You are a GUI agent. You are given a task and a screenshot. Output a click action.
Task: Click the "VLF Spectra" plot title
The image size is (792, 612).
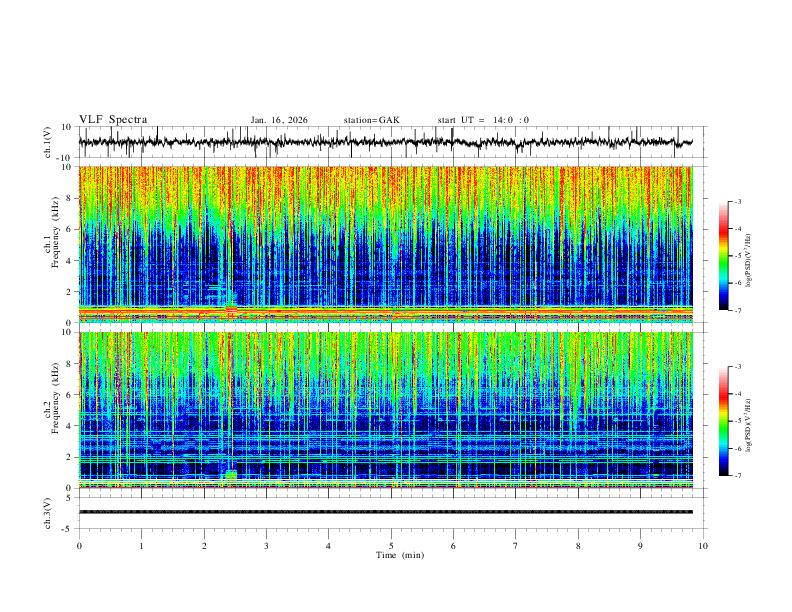click(113, 120)
